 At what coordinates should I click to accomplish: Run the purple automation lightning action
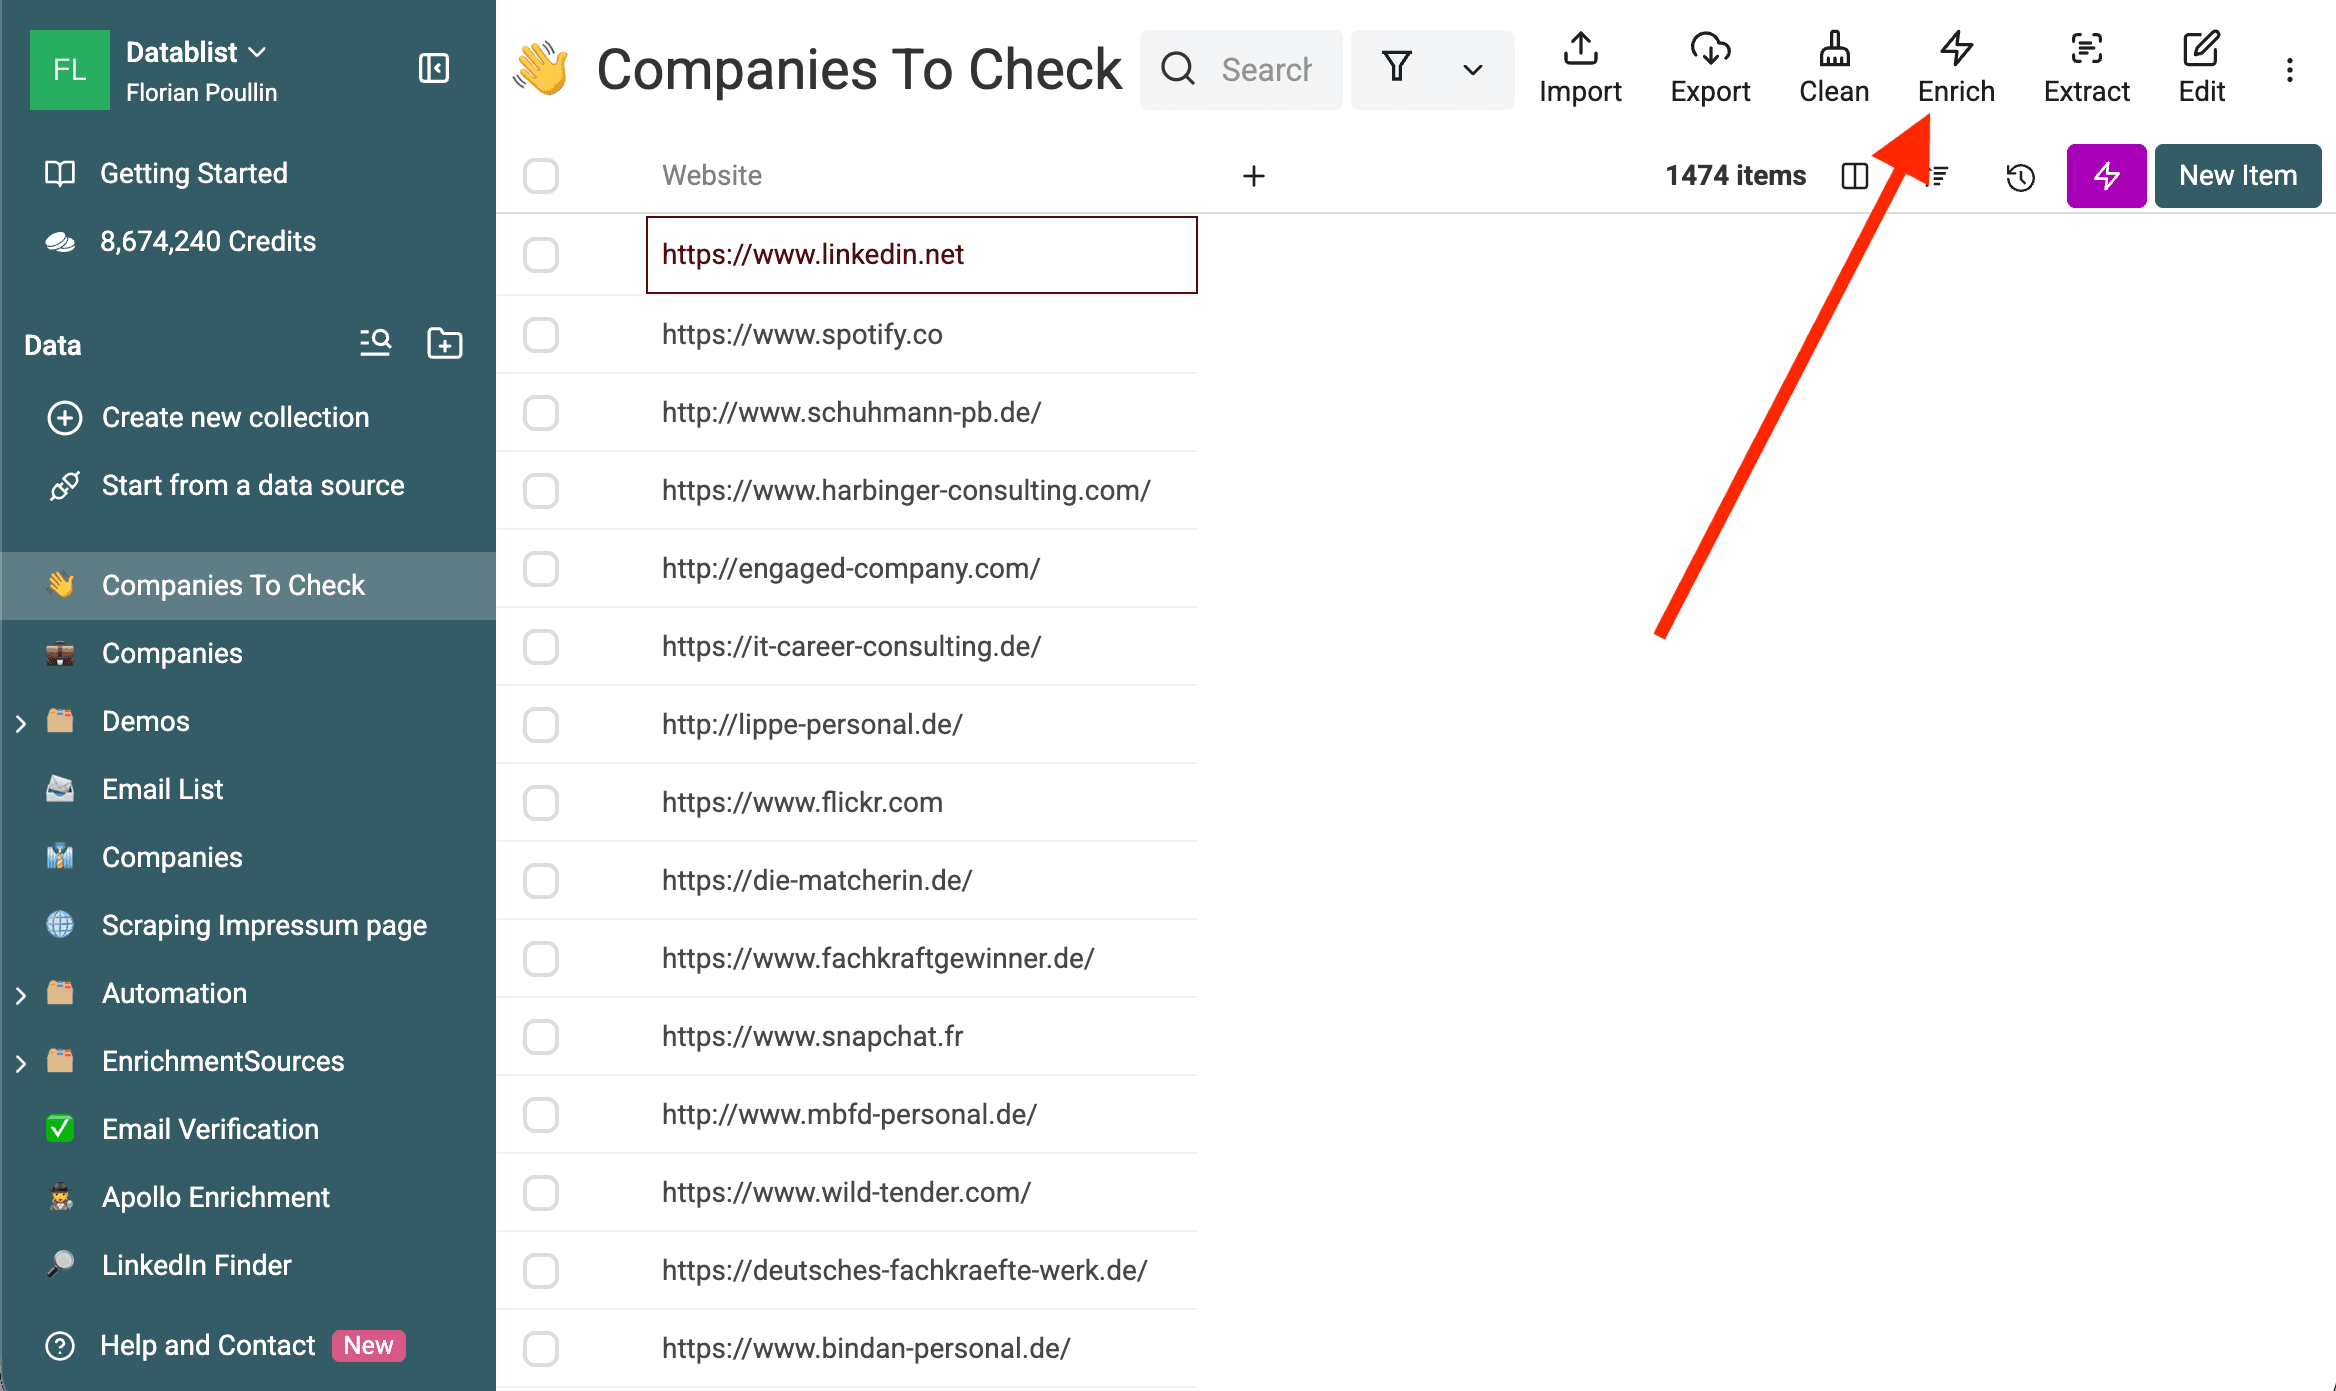coord(2106,176)
